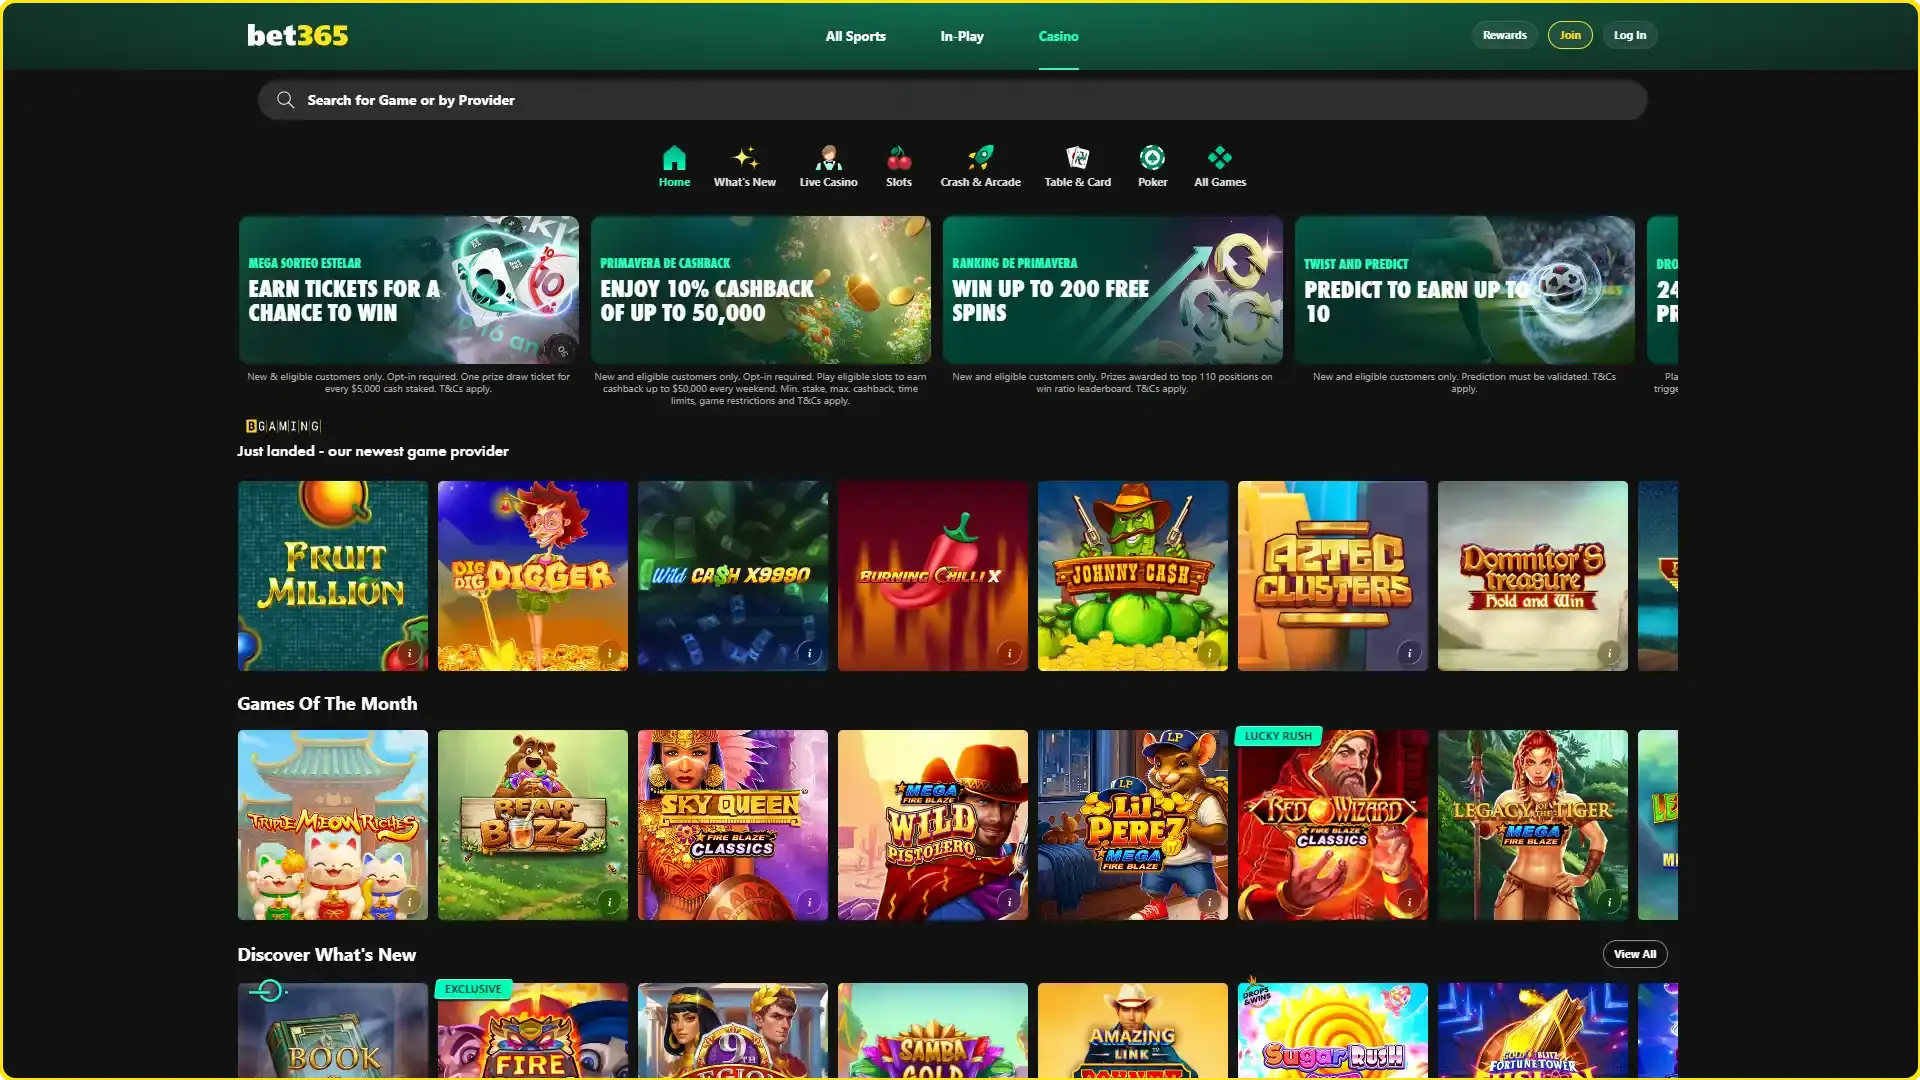Switch to the In-Play tab

click(962, 36)
